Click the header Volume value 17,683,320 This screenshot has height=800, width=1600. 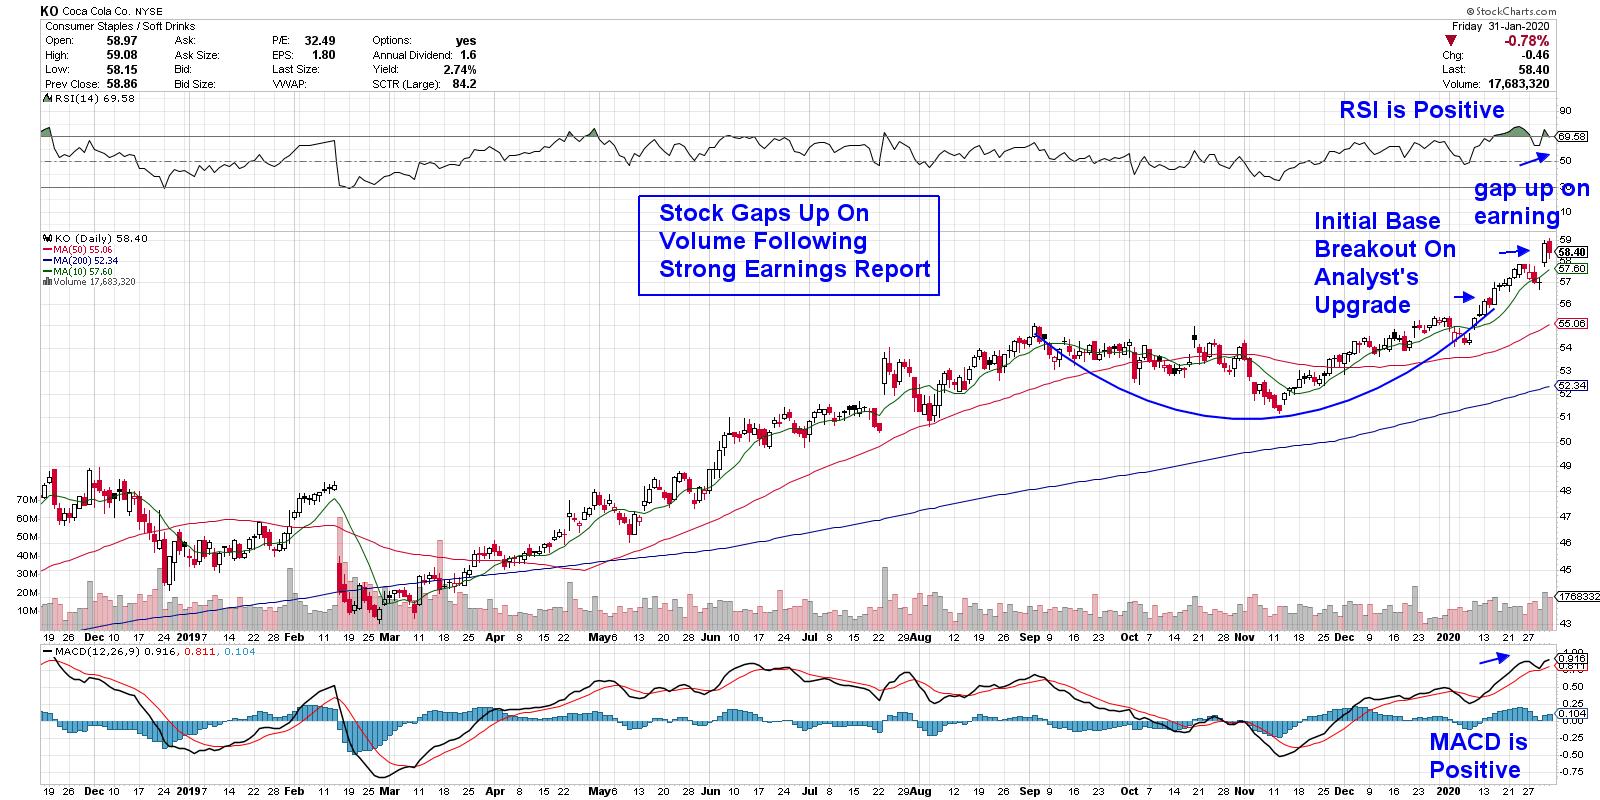[x=1517, y=84]
